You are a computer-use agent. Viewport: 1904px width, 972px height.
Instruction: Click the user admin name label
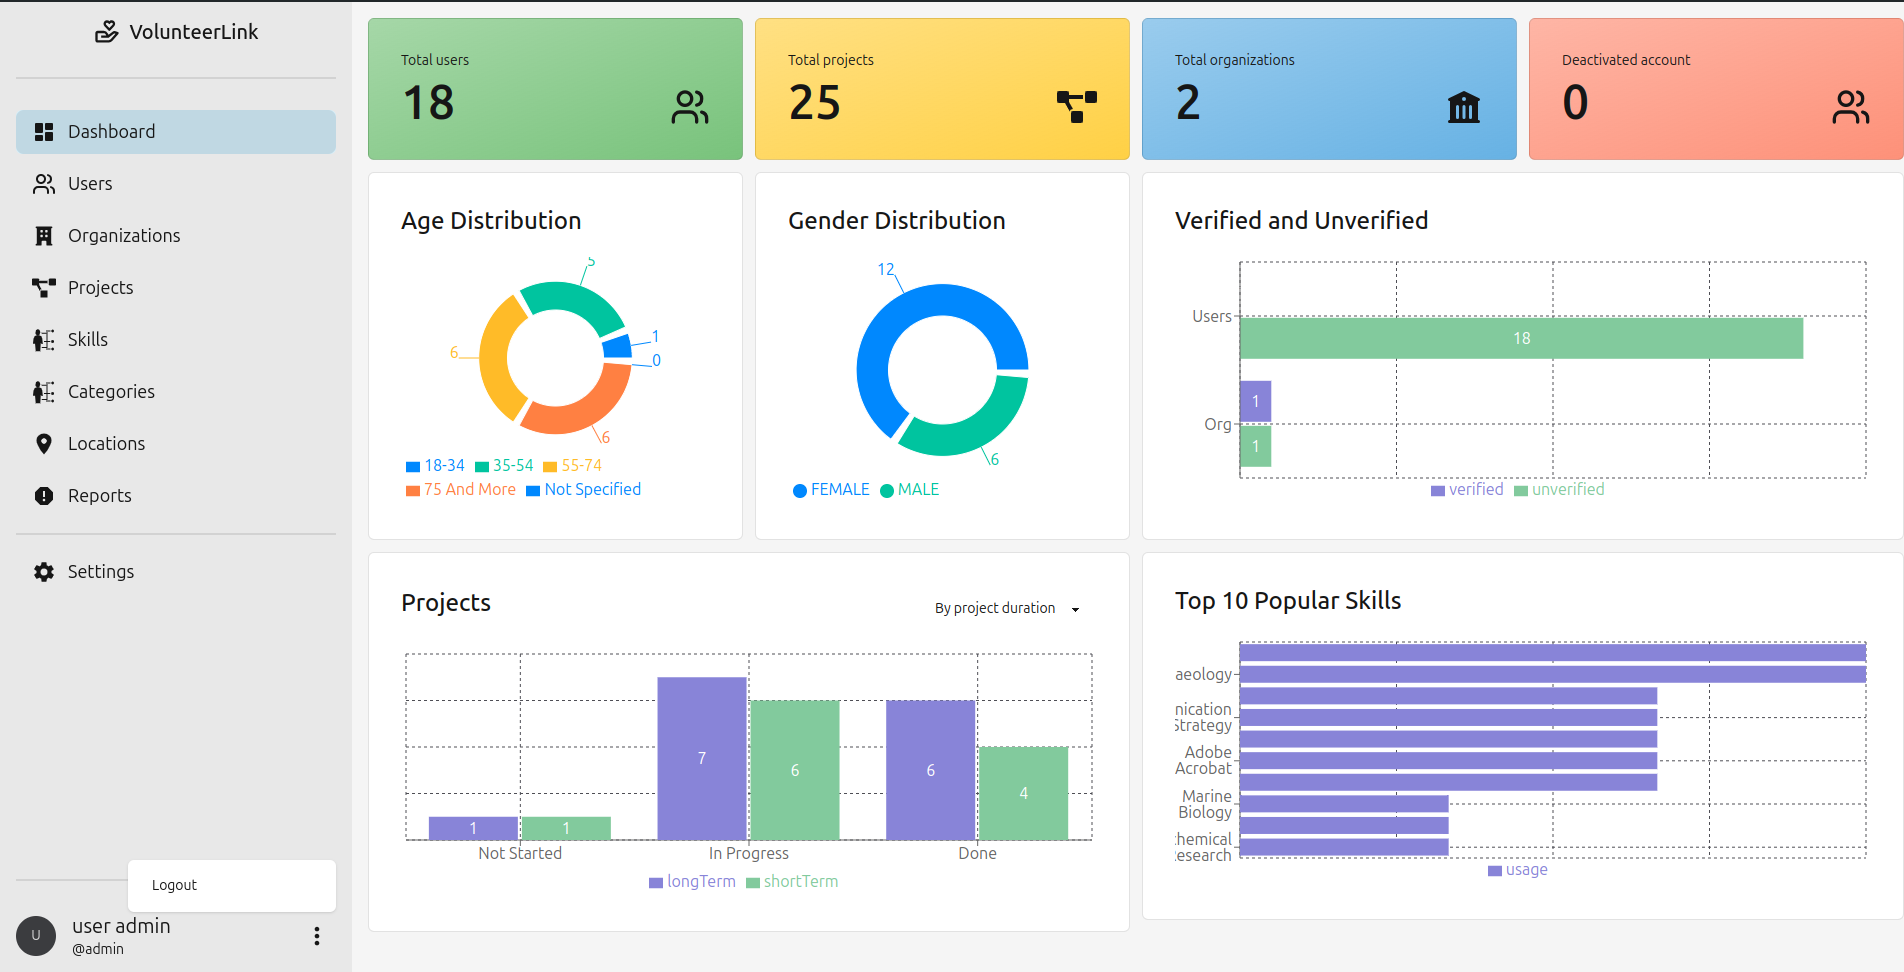coord(121,926)
